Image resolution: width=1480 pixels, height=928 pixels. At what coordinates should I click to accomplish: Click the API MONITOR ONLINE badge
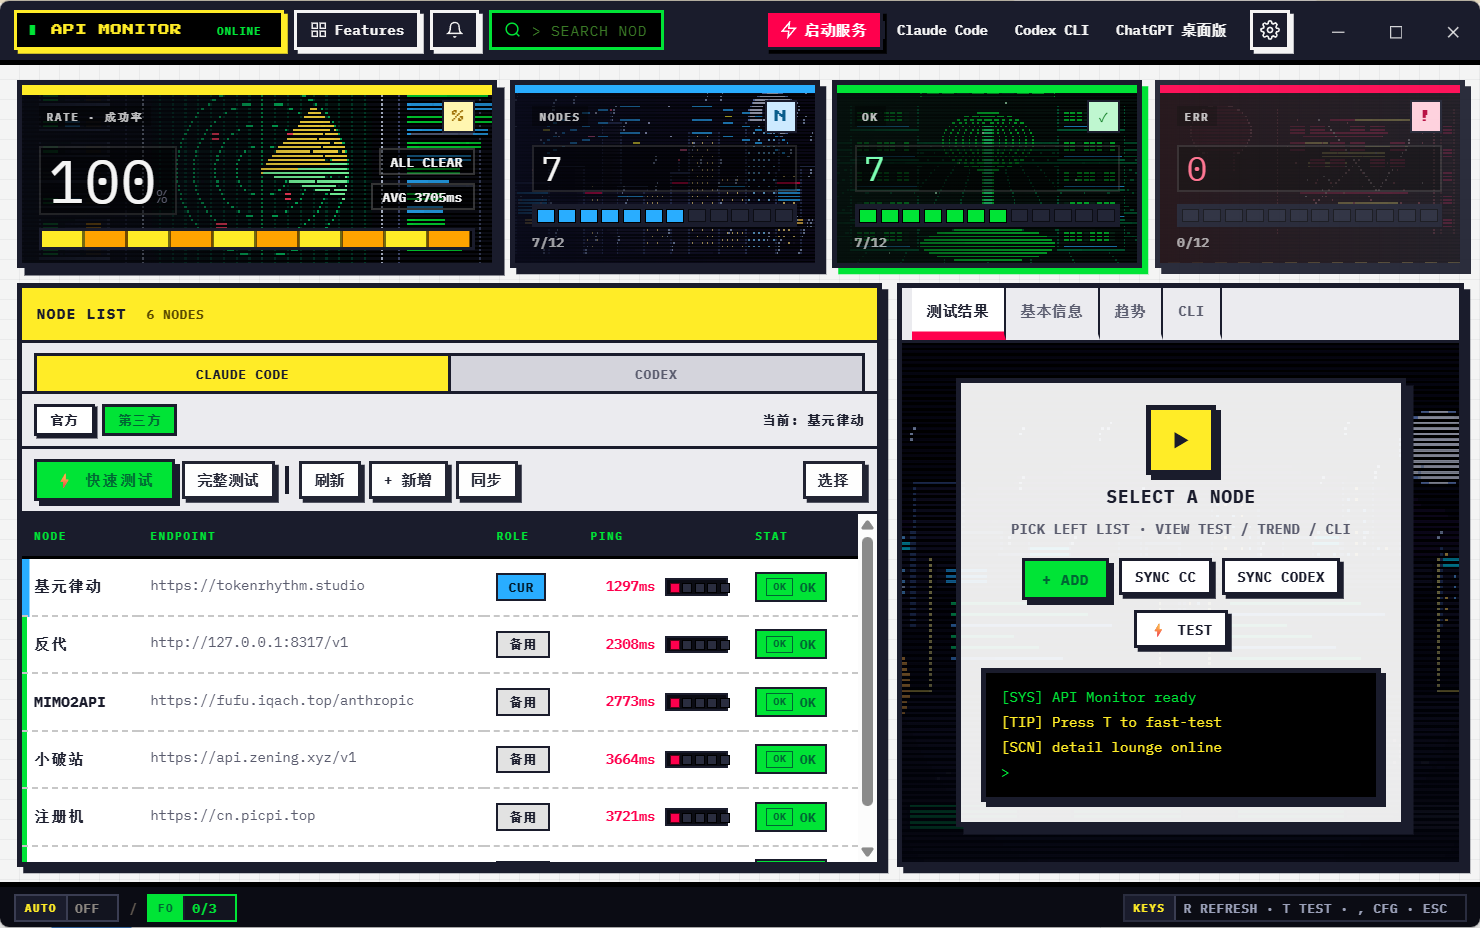(149, 30)
